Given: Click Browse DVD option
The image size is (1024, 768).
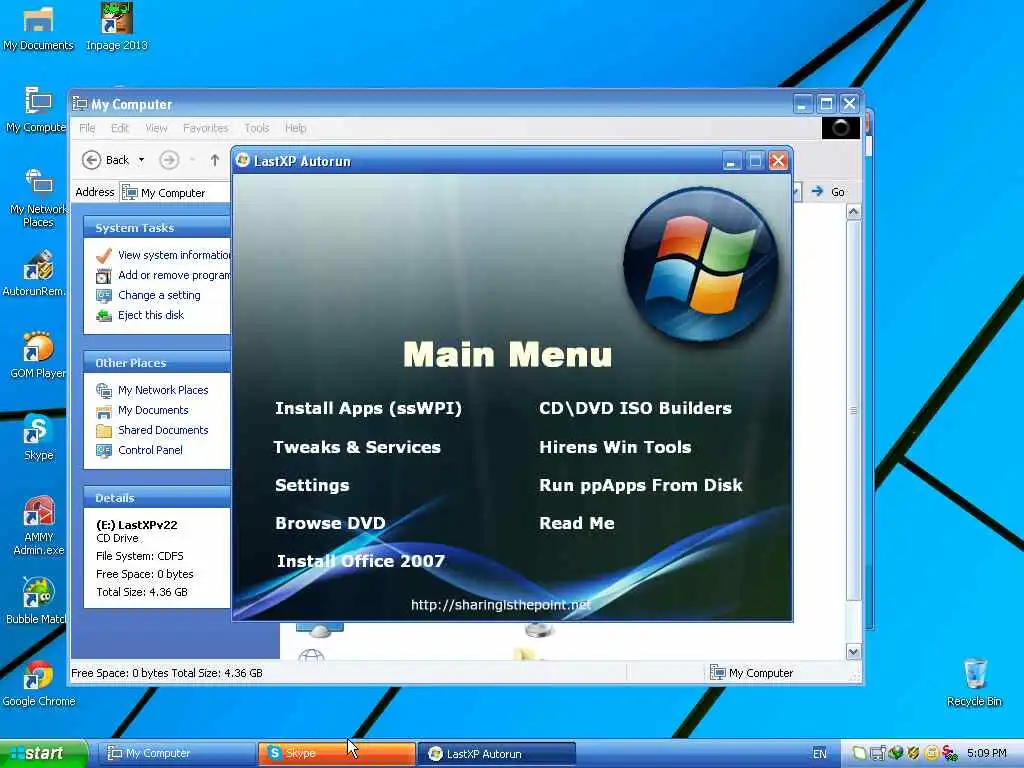Looking at the screenshot, I should 330,523.
